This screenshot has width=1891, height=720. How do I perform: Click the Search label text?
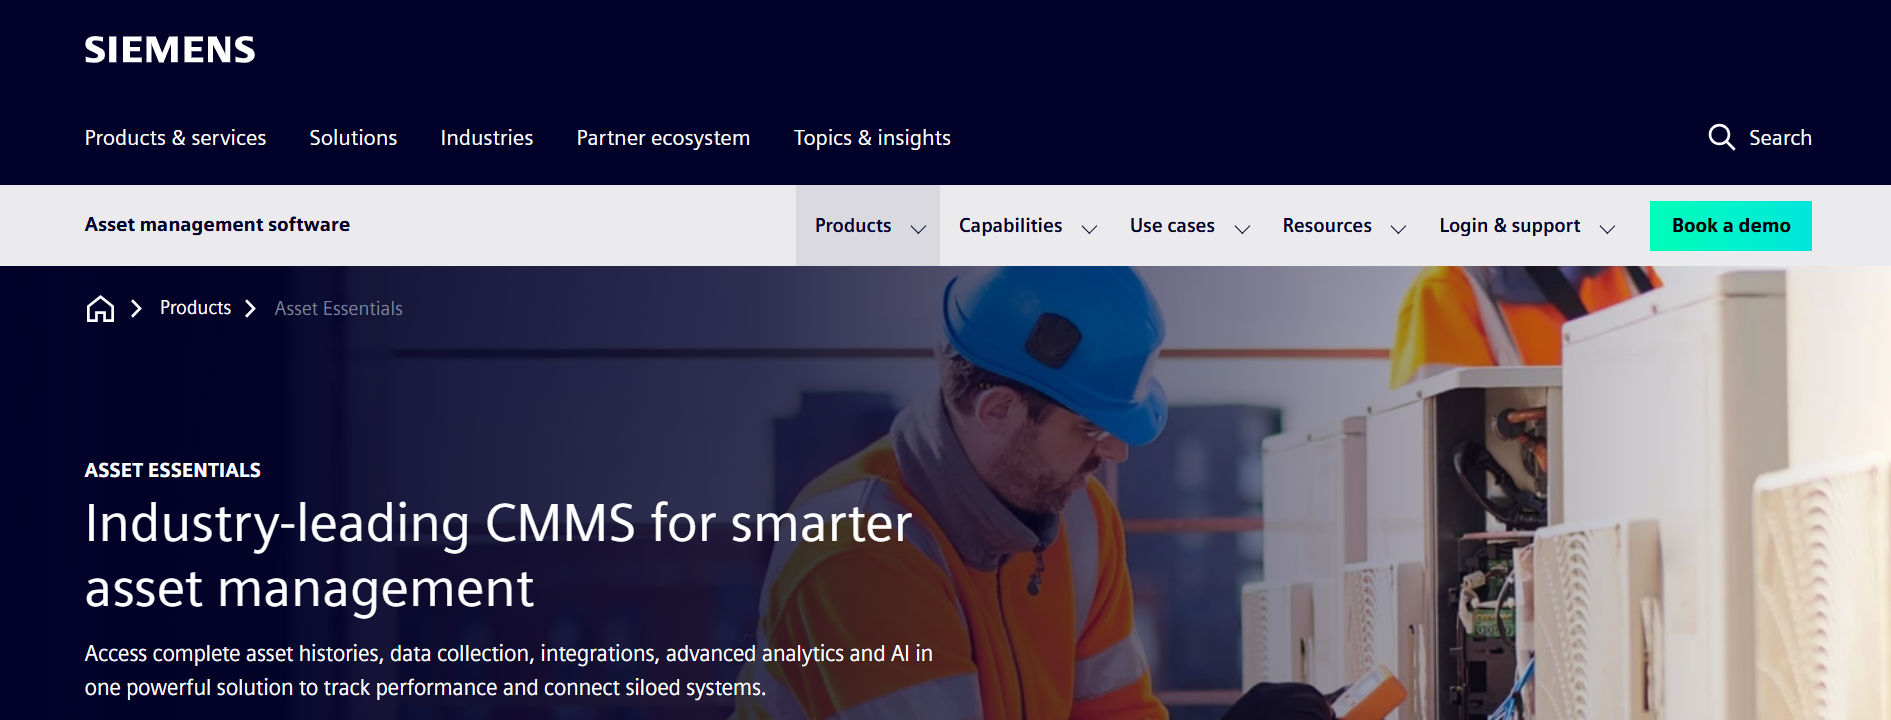coord(1780,138)
